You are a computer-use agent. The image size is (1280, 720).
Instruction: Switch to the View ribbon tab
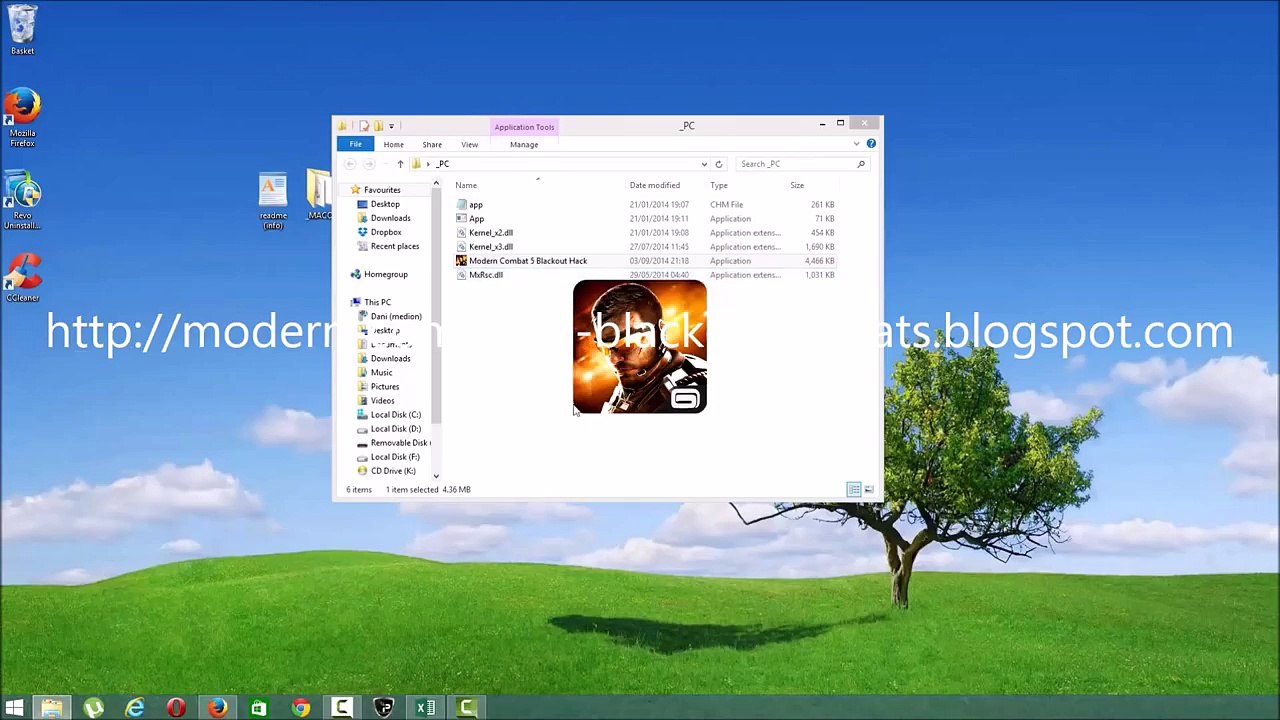[469, 144]
